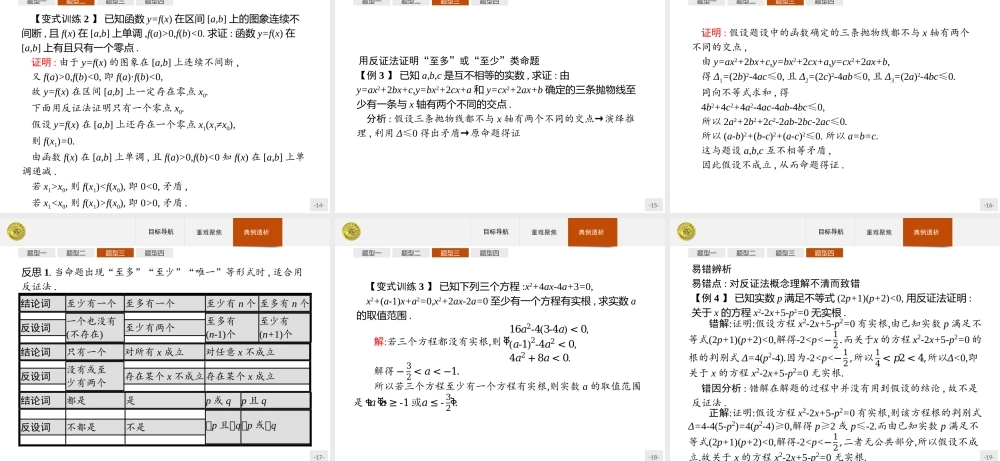Switch to 题型三 on slide 19
This screenshot has width=1000, height=461.
click(x=785, y=253)
